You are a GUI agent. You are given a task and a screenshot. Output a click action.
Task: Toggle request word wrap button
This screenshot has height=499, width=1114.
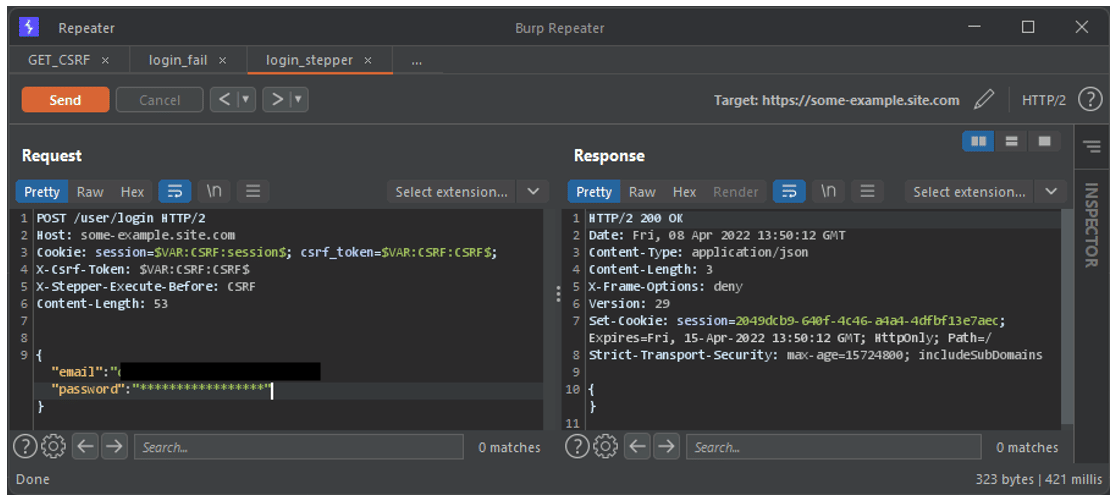[175, 191]
